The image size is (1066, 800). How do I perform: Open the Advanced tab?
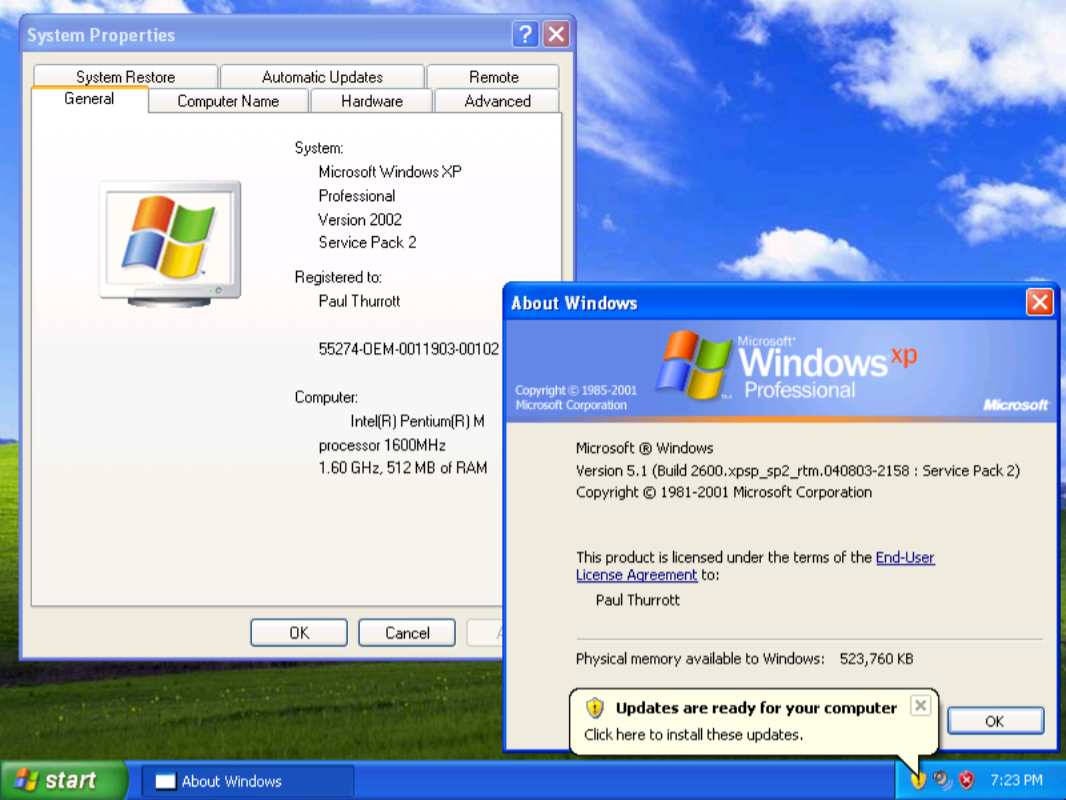[x=497, y=101]
